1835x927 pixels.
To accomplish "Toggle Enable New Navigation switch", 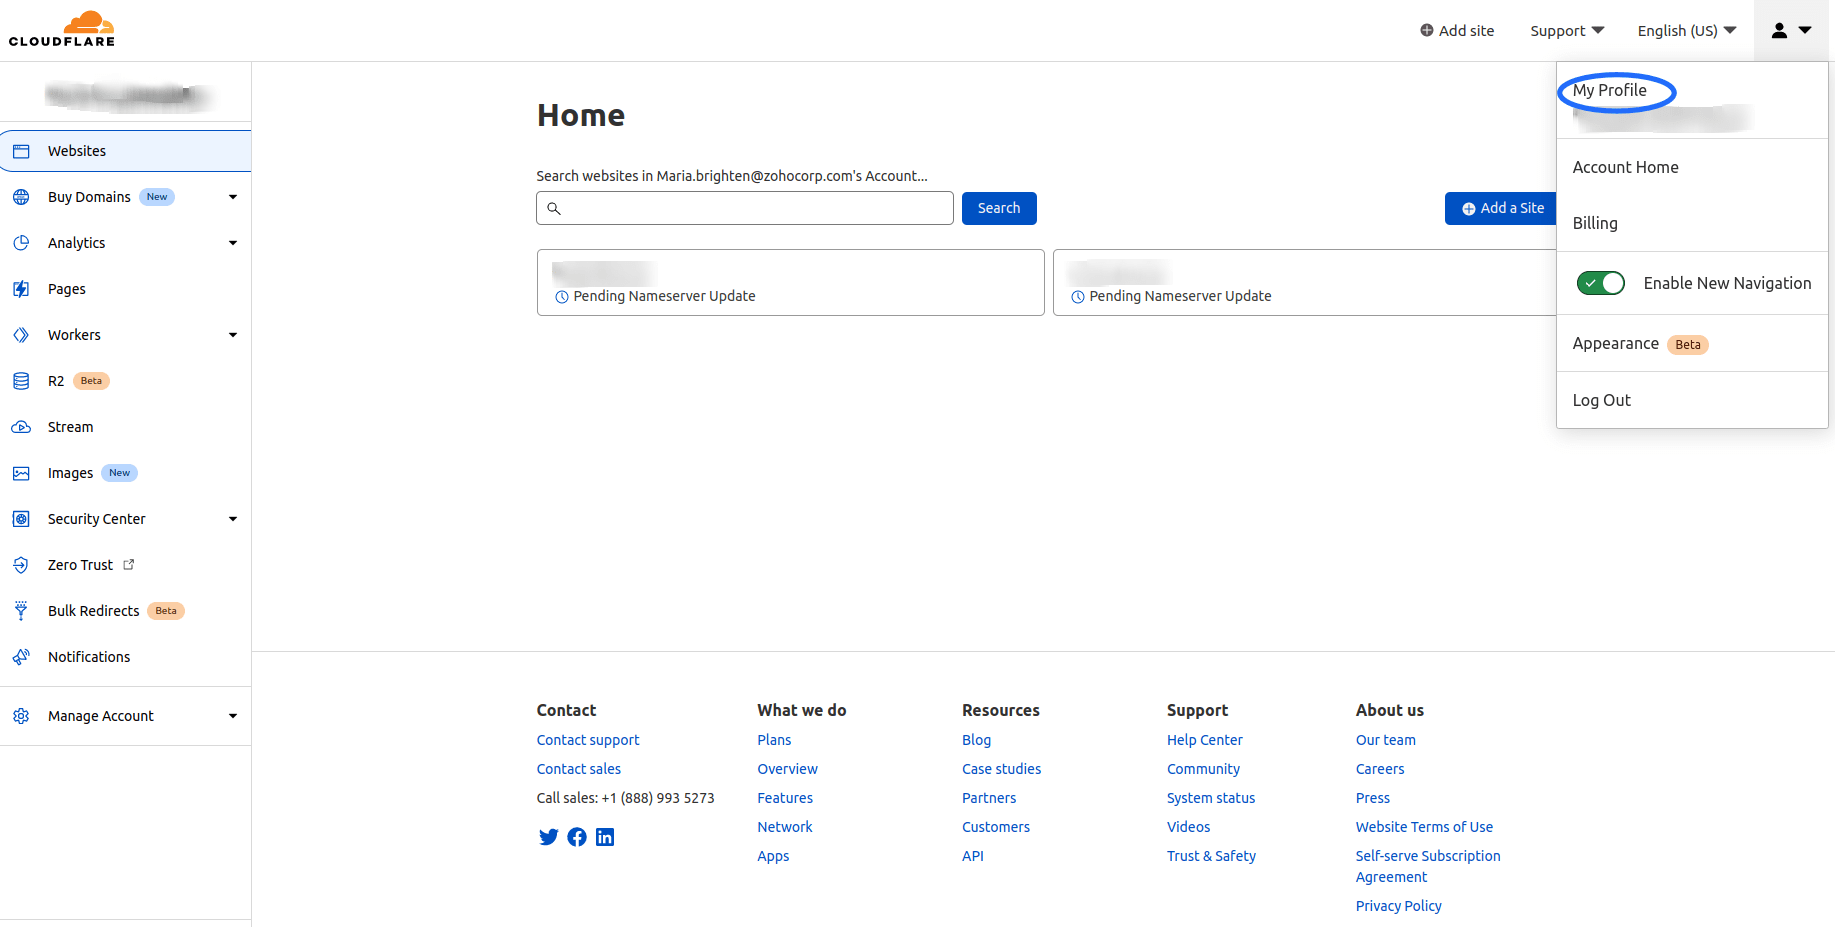I will pos(1601,283).
